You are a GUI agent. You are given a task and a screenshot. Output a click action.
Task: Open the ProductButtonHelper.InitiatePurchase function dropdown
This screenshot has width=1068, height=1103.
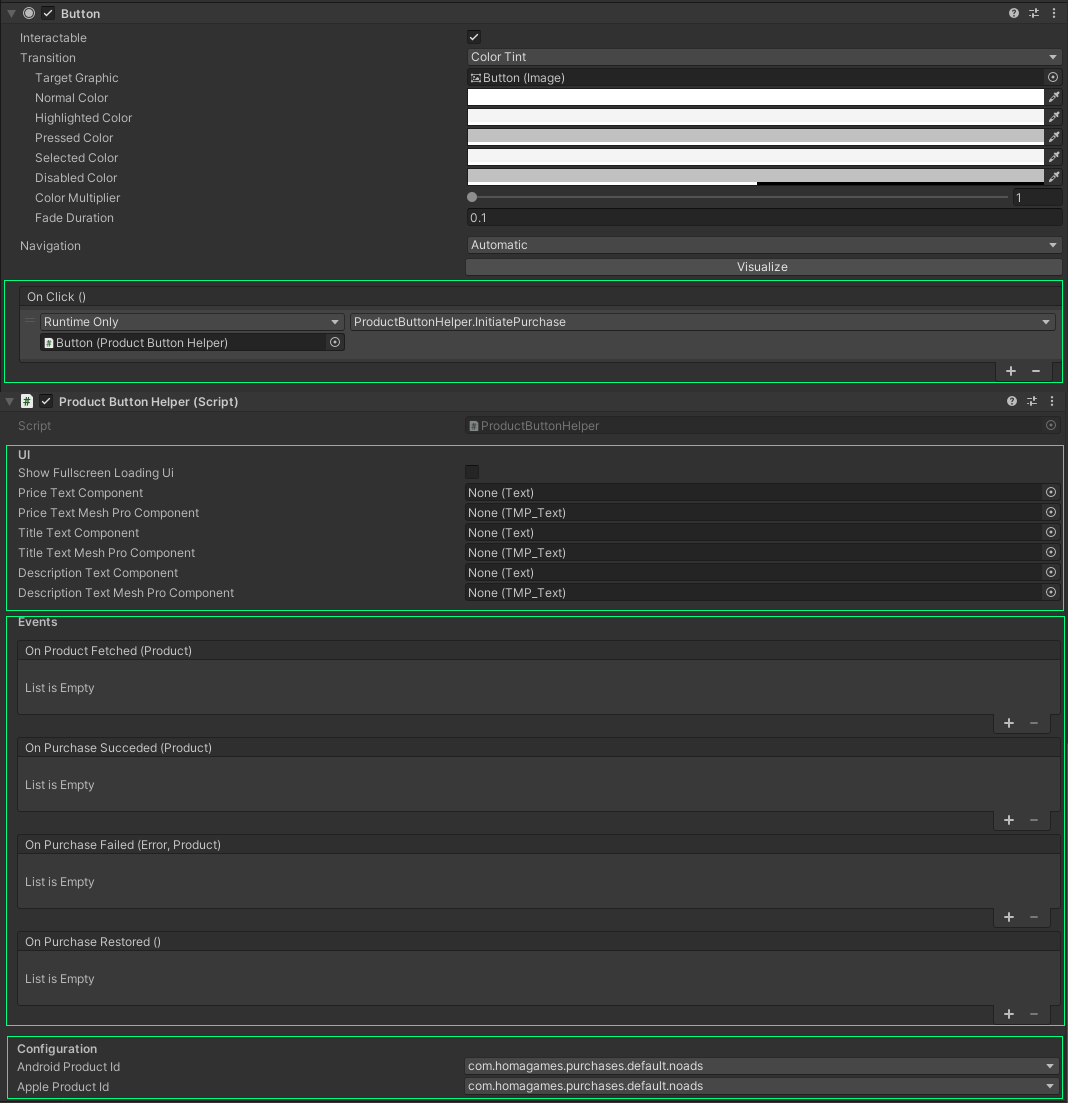(x=700, y=321)
